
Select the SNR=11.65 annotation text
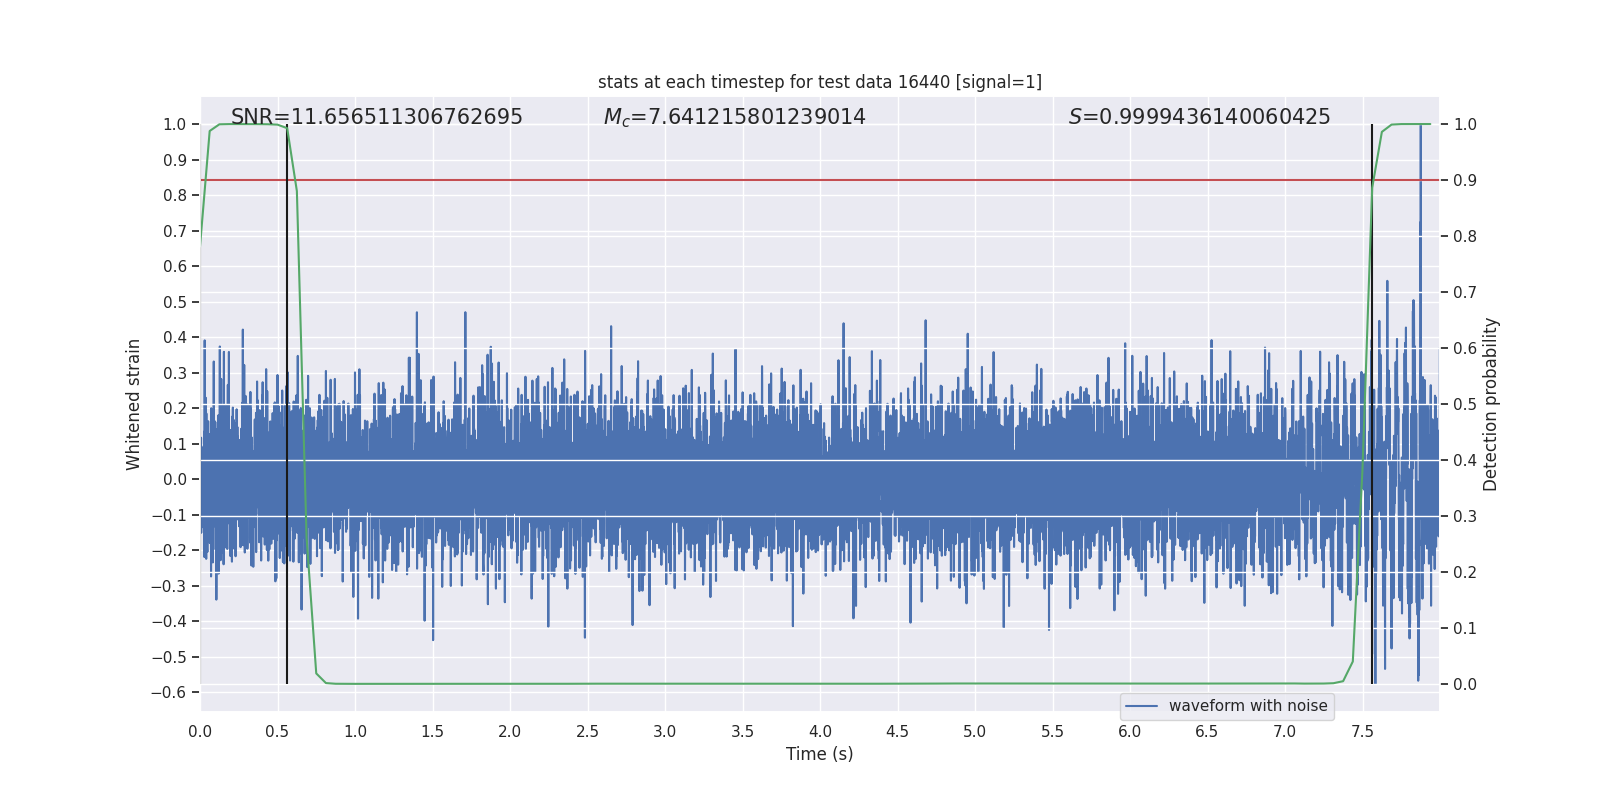(376, 117)
